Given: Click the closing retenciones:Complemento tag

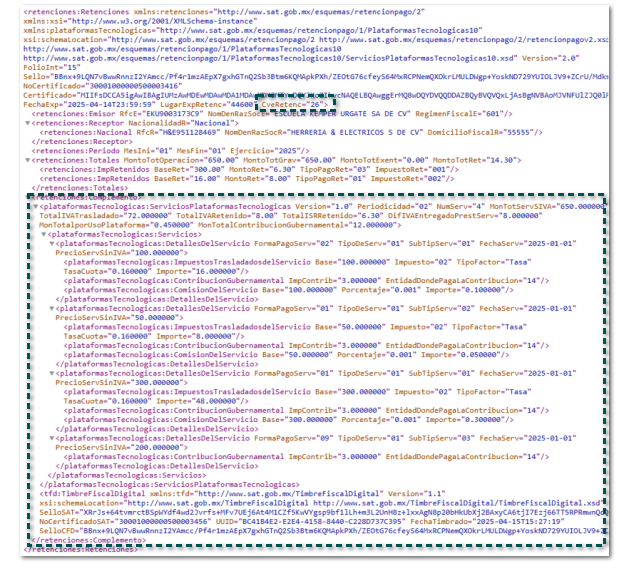Looking at the screenshot, I should coord(89,540).
